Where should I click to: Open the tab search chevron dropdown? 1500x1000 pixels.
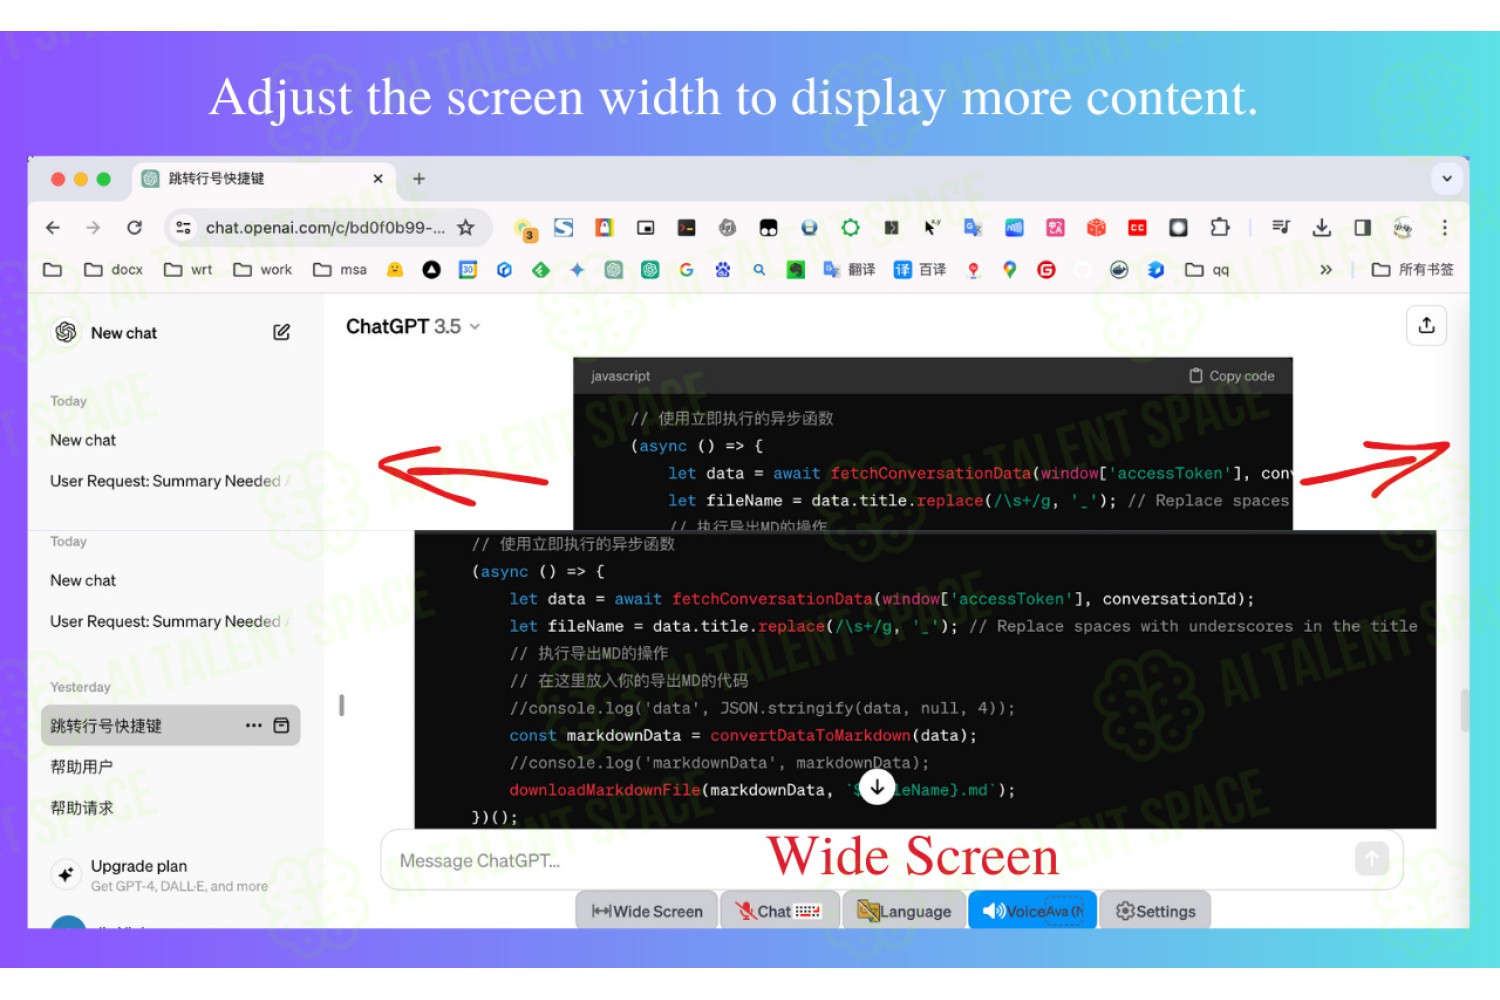point(1446,179)
